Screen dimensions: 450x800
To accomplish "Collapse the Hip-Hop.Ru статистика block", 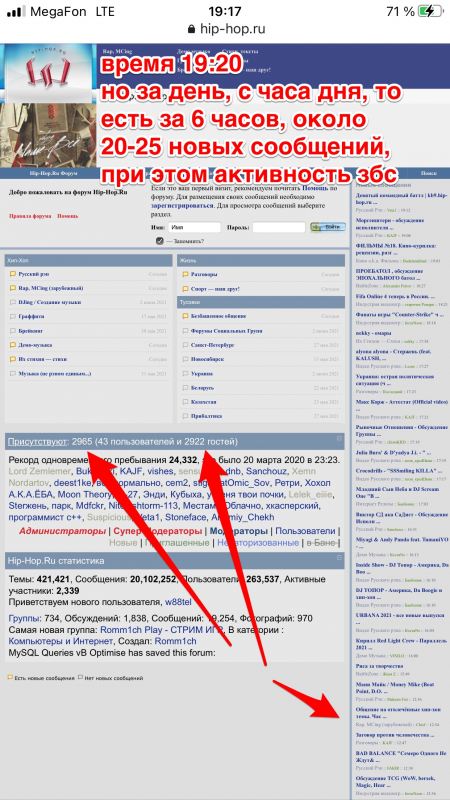I will [339, 558].
